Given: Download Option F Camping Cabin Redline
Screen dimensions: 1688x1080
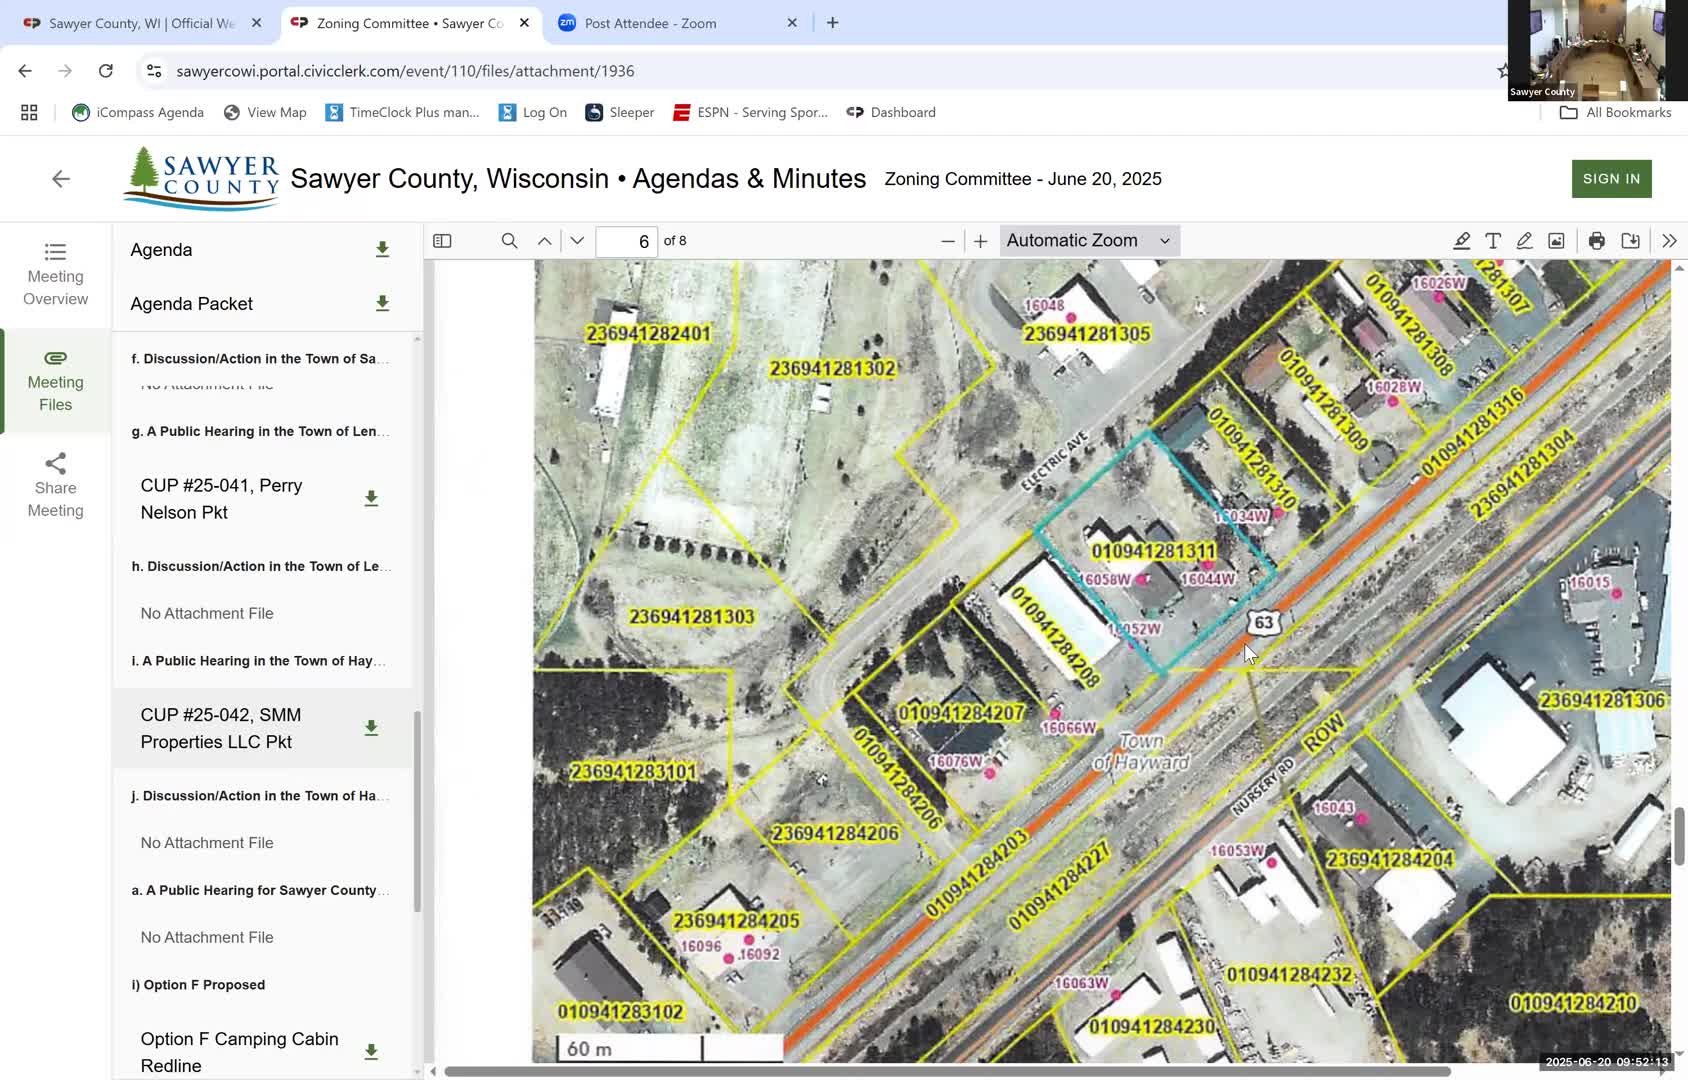Looking at the screenshot, I should point(371,1052).
